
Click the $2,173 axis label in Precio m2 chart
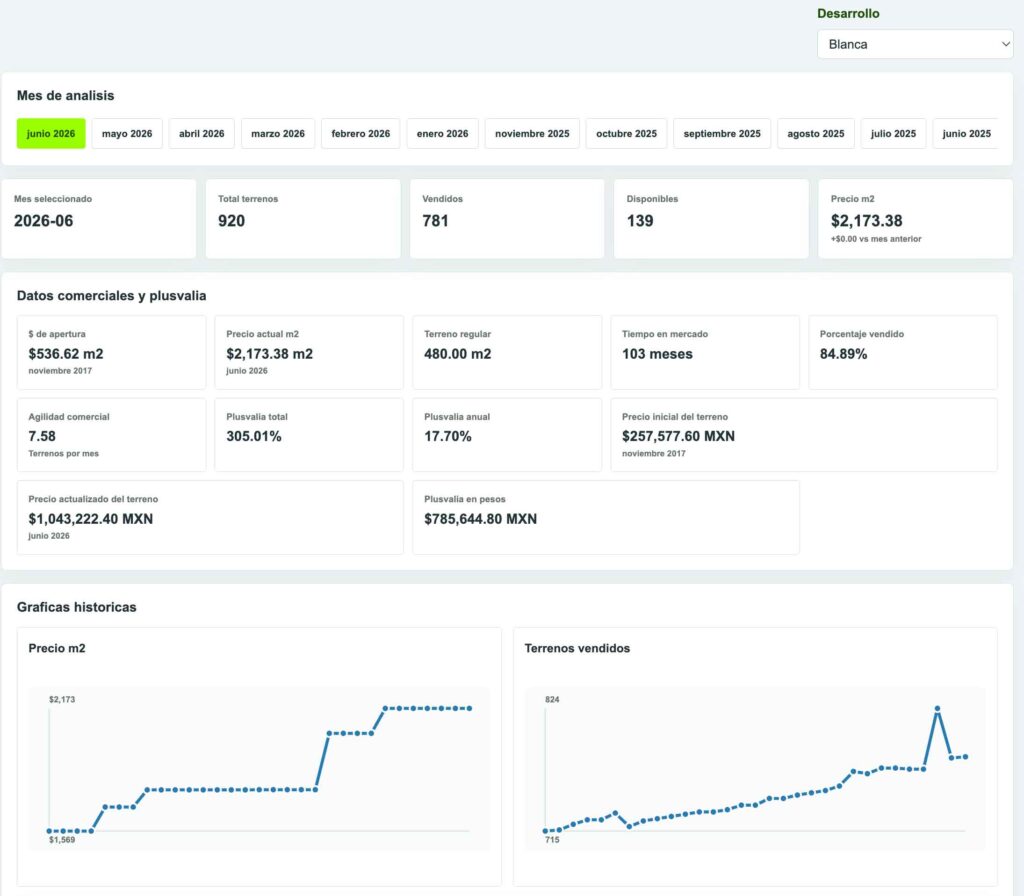coord(62,699)
